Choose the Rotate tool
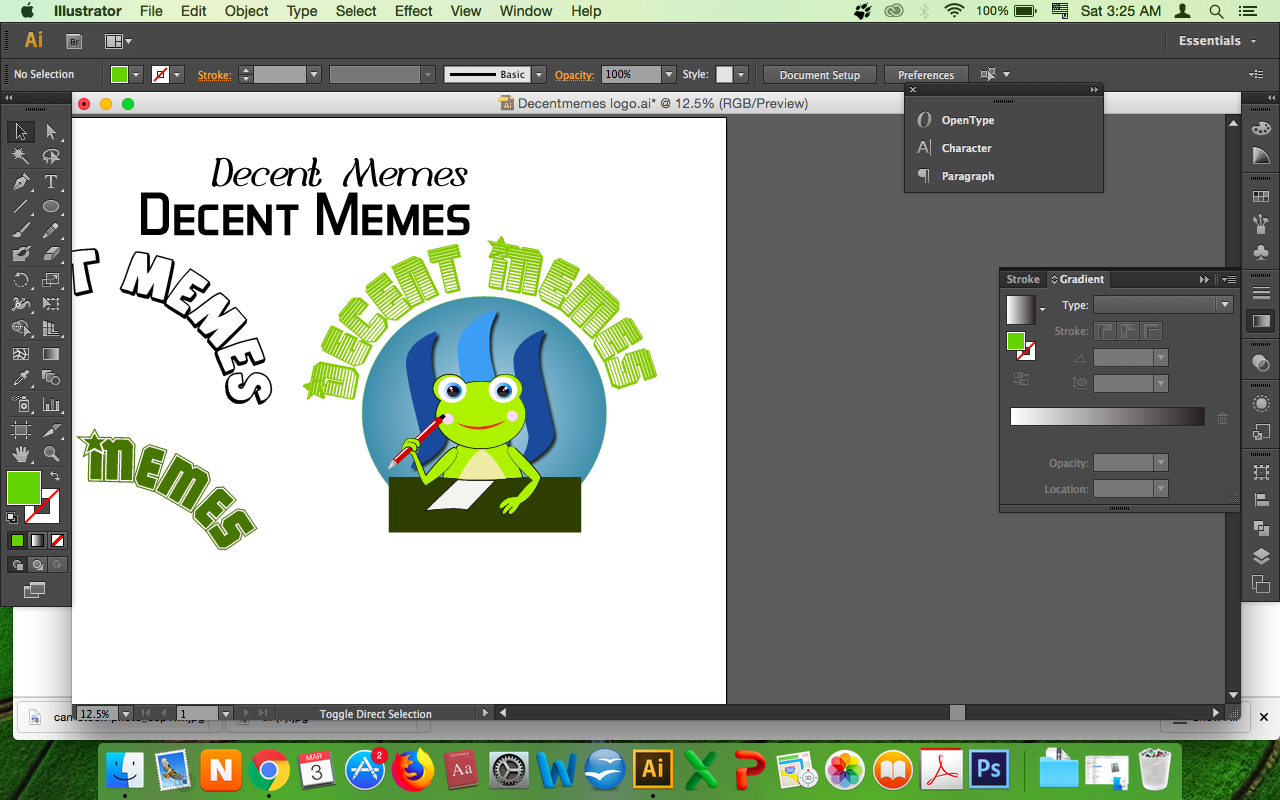Screen dimensions: 1280x800 pos(21,280)
